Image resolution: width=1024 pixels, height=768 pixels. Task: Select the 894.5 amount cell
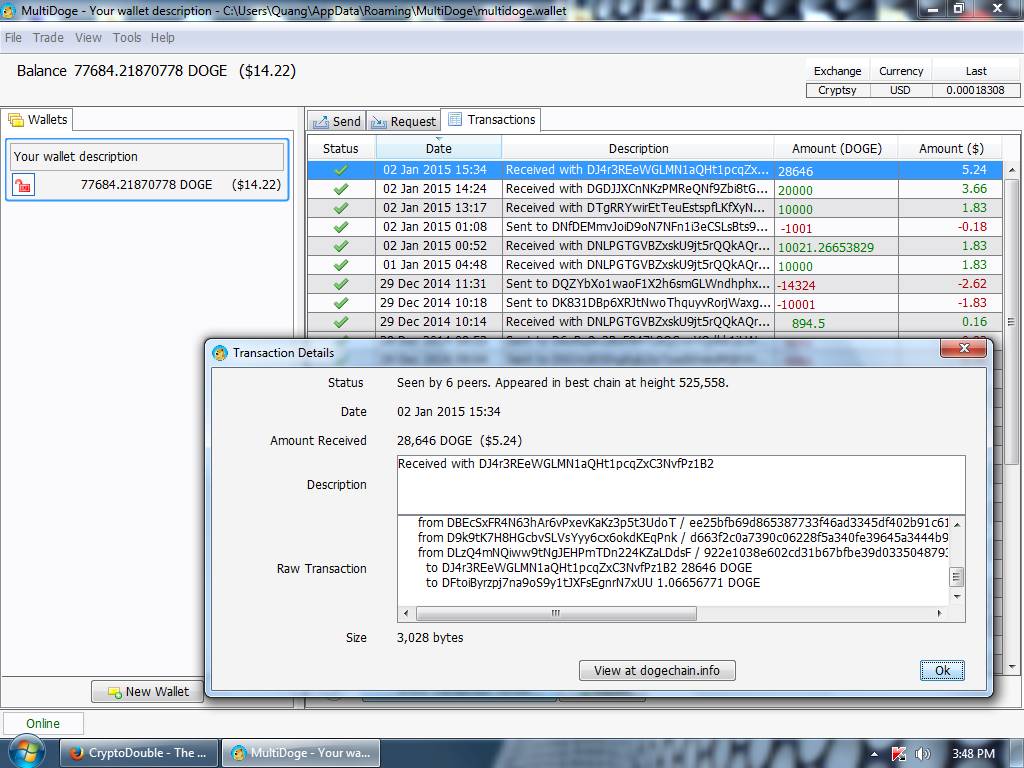pos(836,323)
